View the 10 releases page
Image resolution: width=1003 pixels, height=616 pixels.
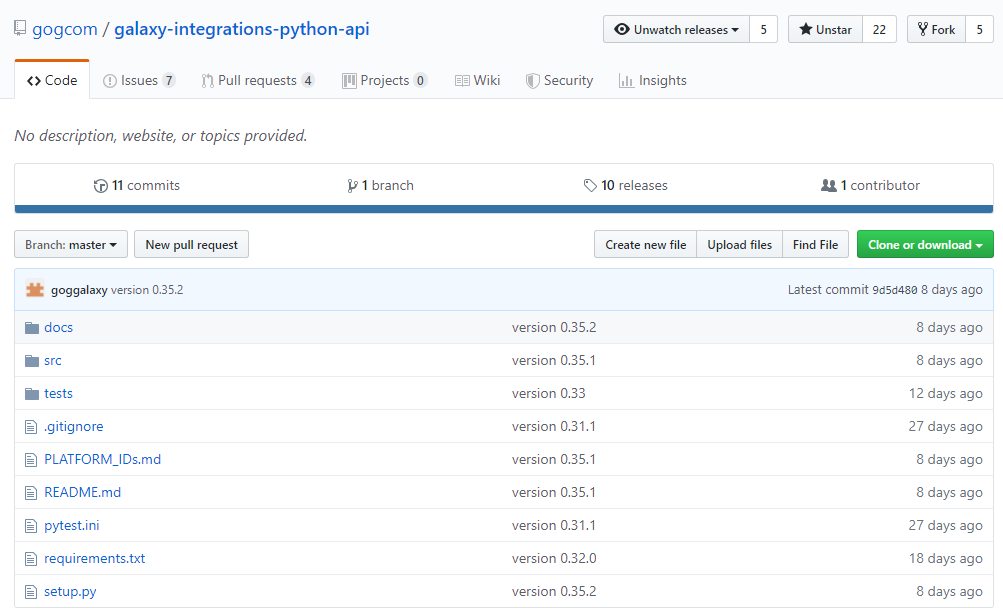(626, 186)
